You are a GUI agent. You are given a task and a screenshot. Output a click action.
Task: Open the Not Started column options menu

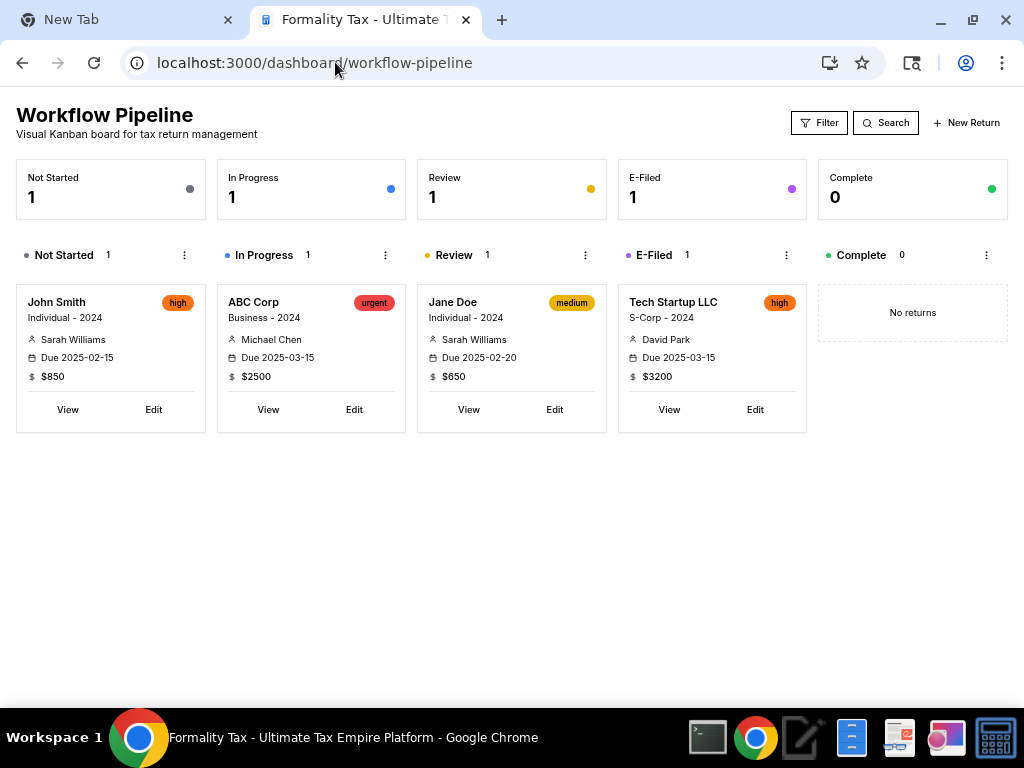click(184, 255)
